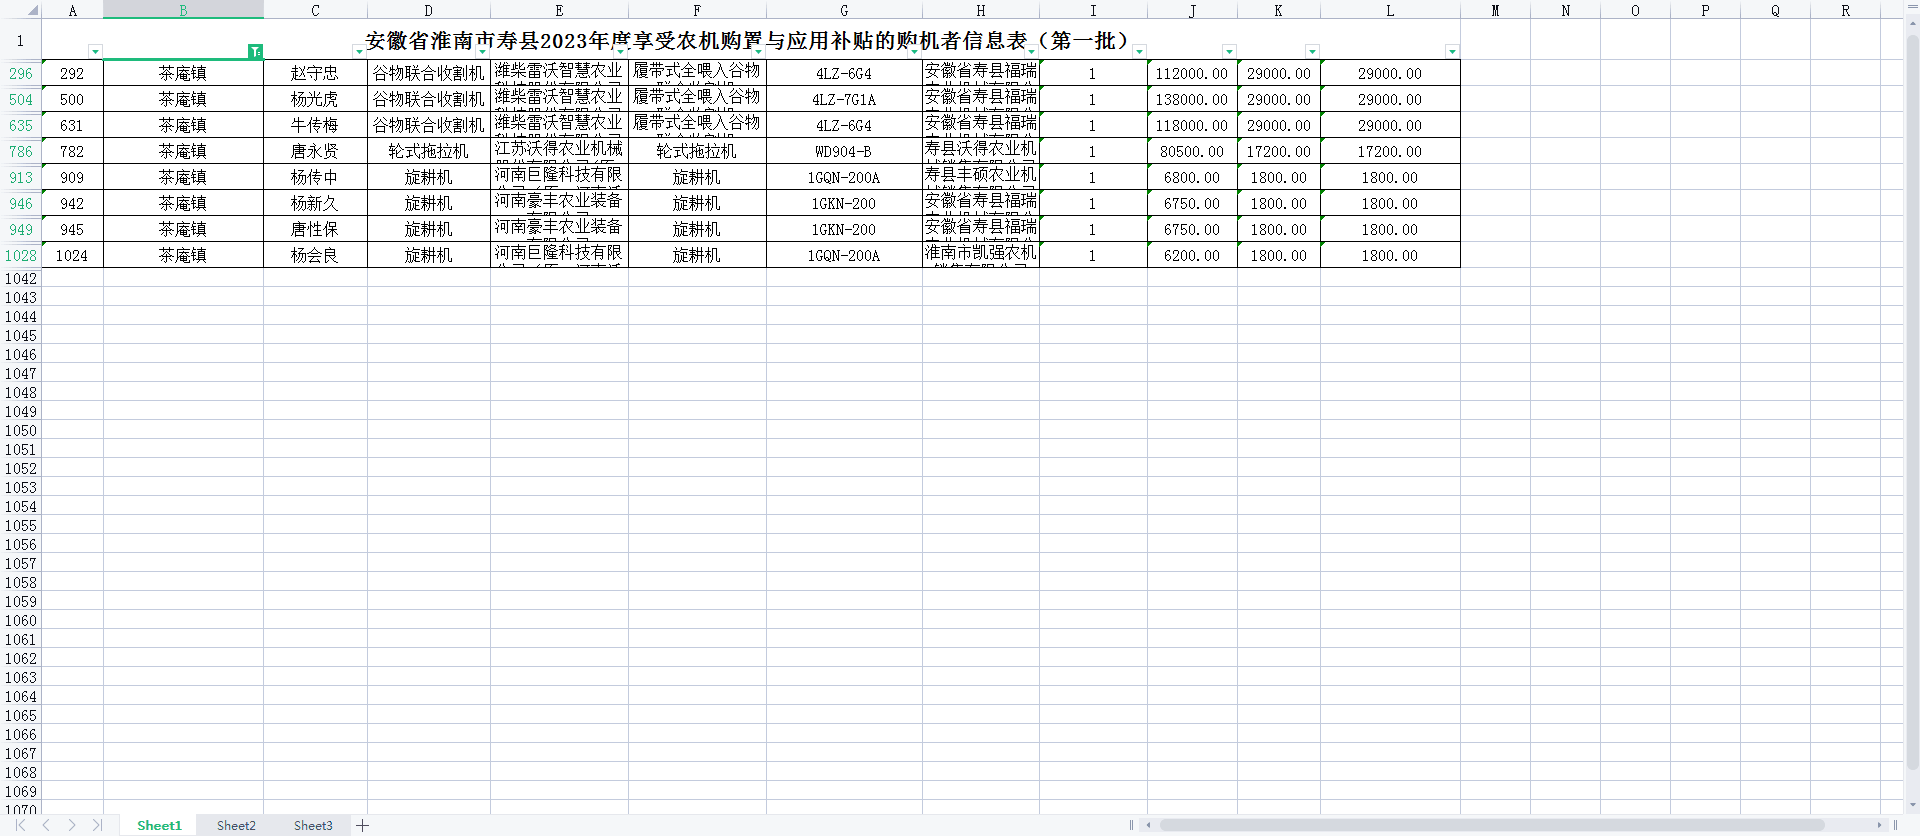Screen dimensions: 1920x836
Task: Open the filter dropdown in column A
Action: click(x=95, y=52)
